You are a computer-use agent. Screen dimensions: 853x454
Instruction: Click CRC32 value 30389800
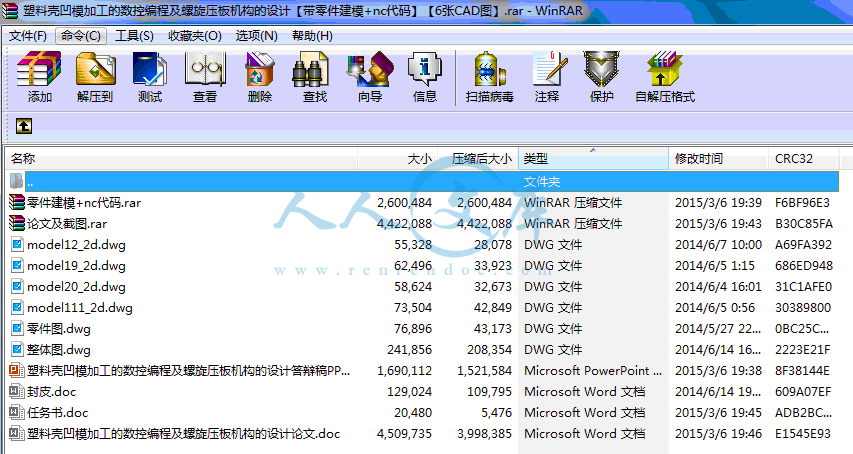[x=803, y=308]
